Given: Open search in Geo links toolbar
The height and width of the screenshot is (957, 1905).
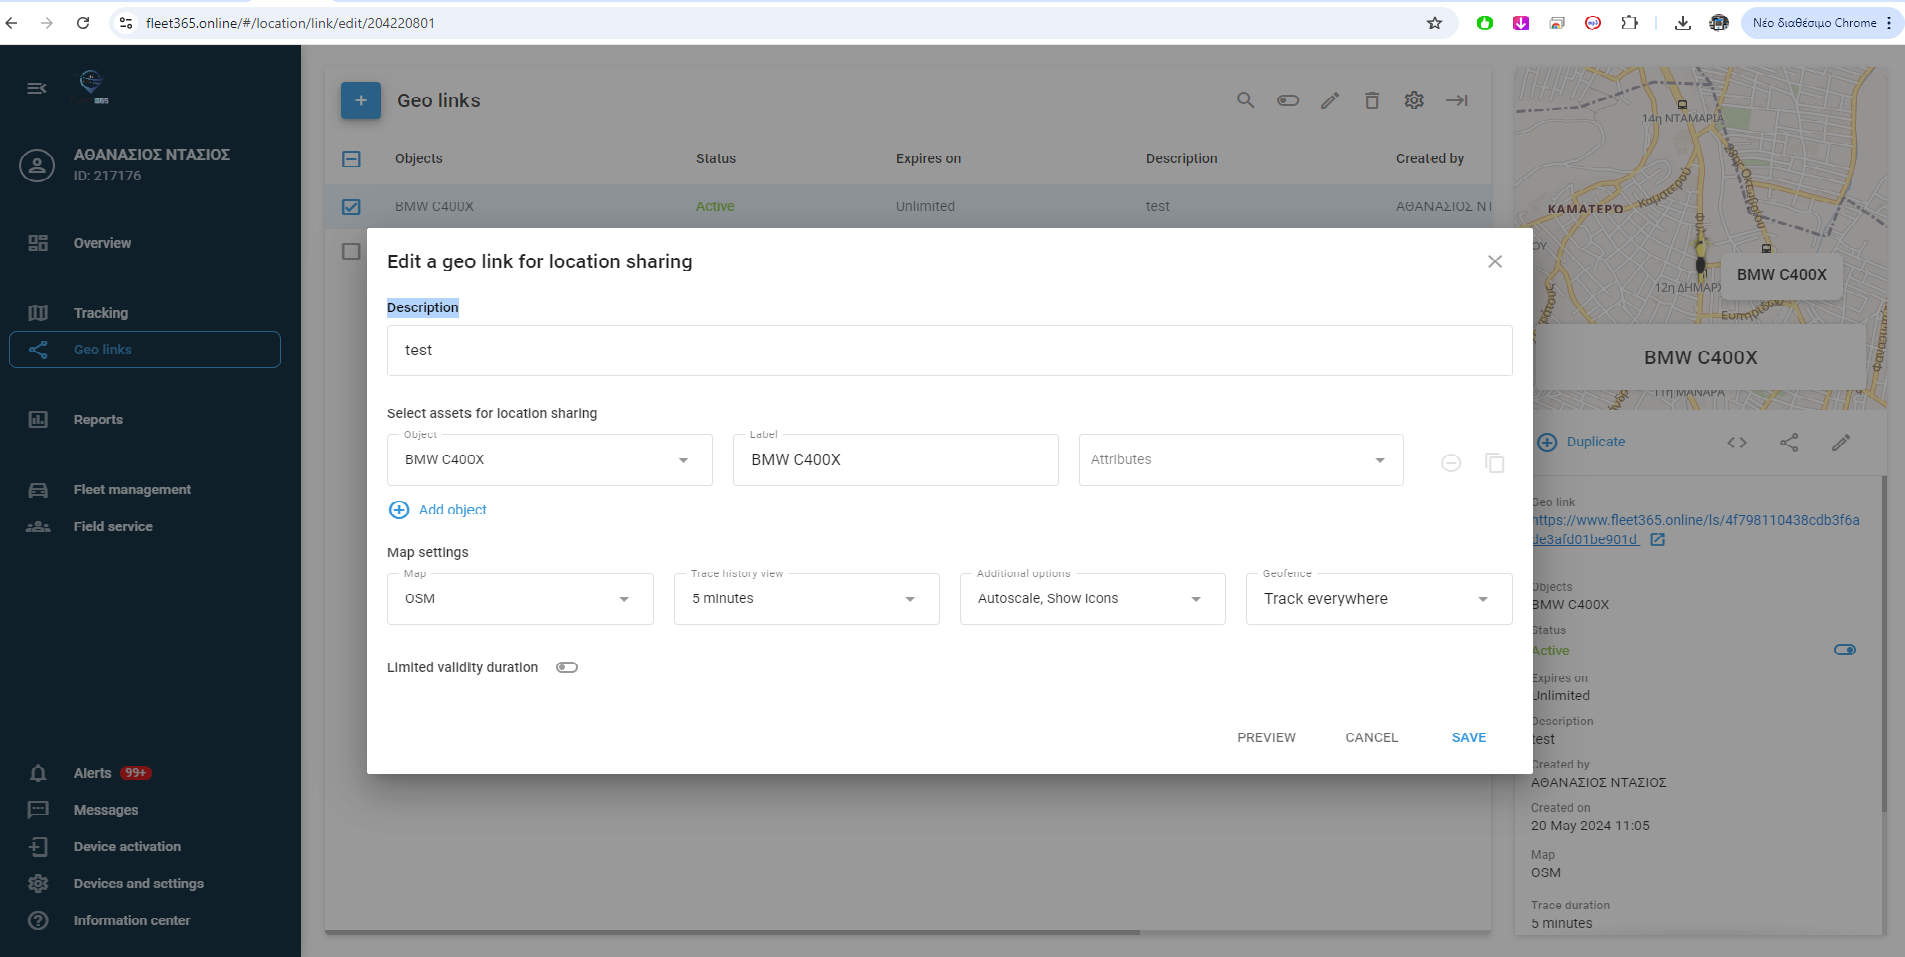Looking at the screenshot, I should tap(1245, 100).
